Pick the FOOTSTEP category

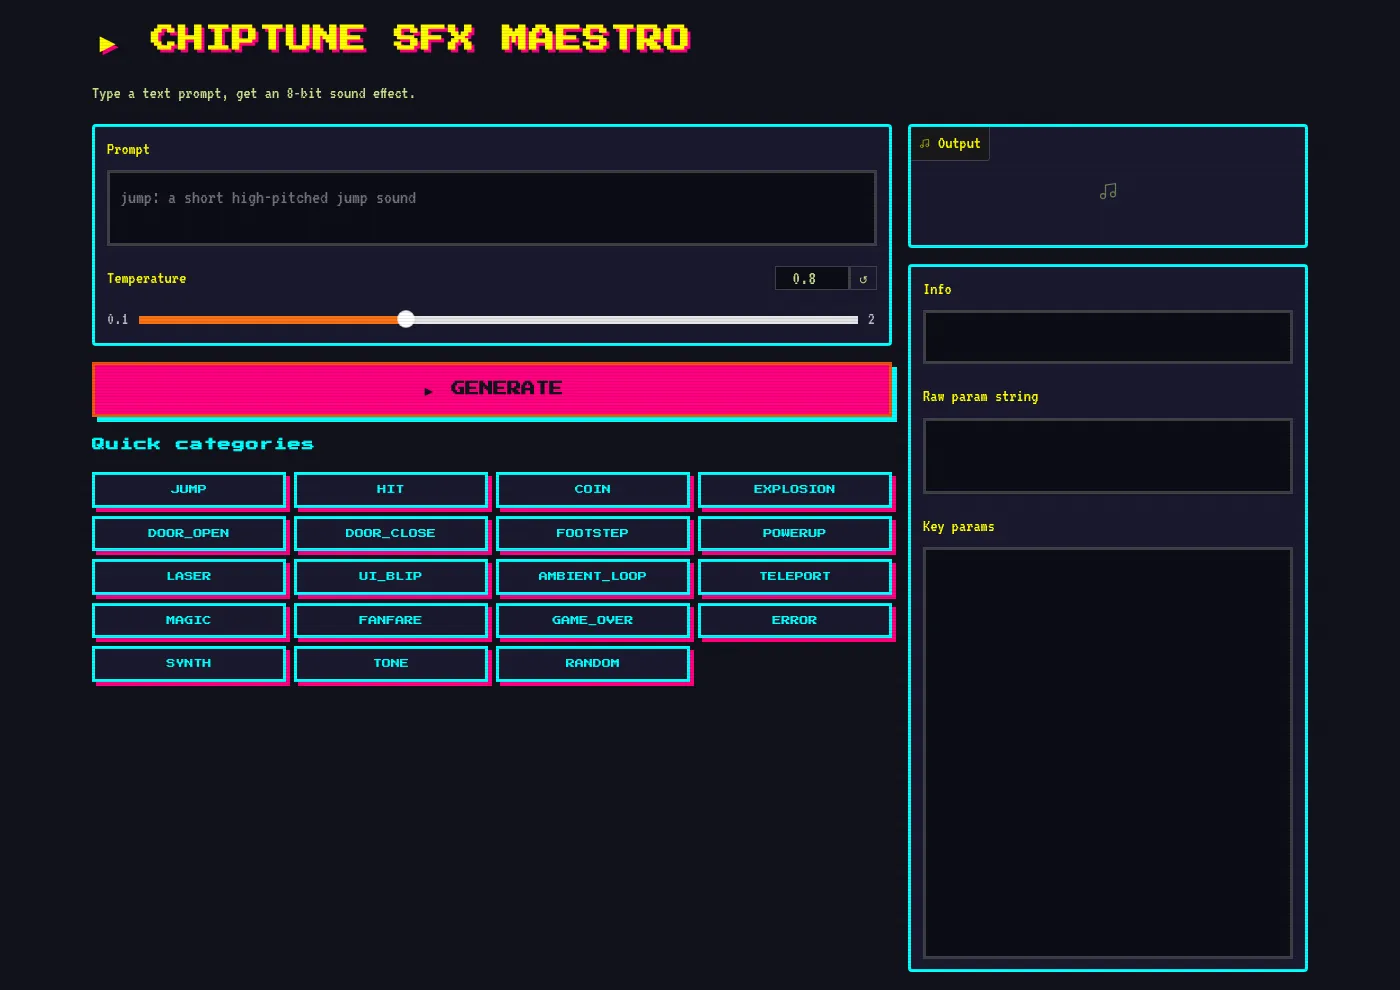[593, 533]
